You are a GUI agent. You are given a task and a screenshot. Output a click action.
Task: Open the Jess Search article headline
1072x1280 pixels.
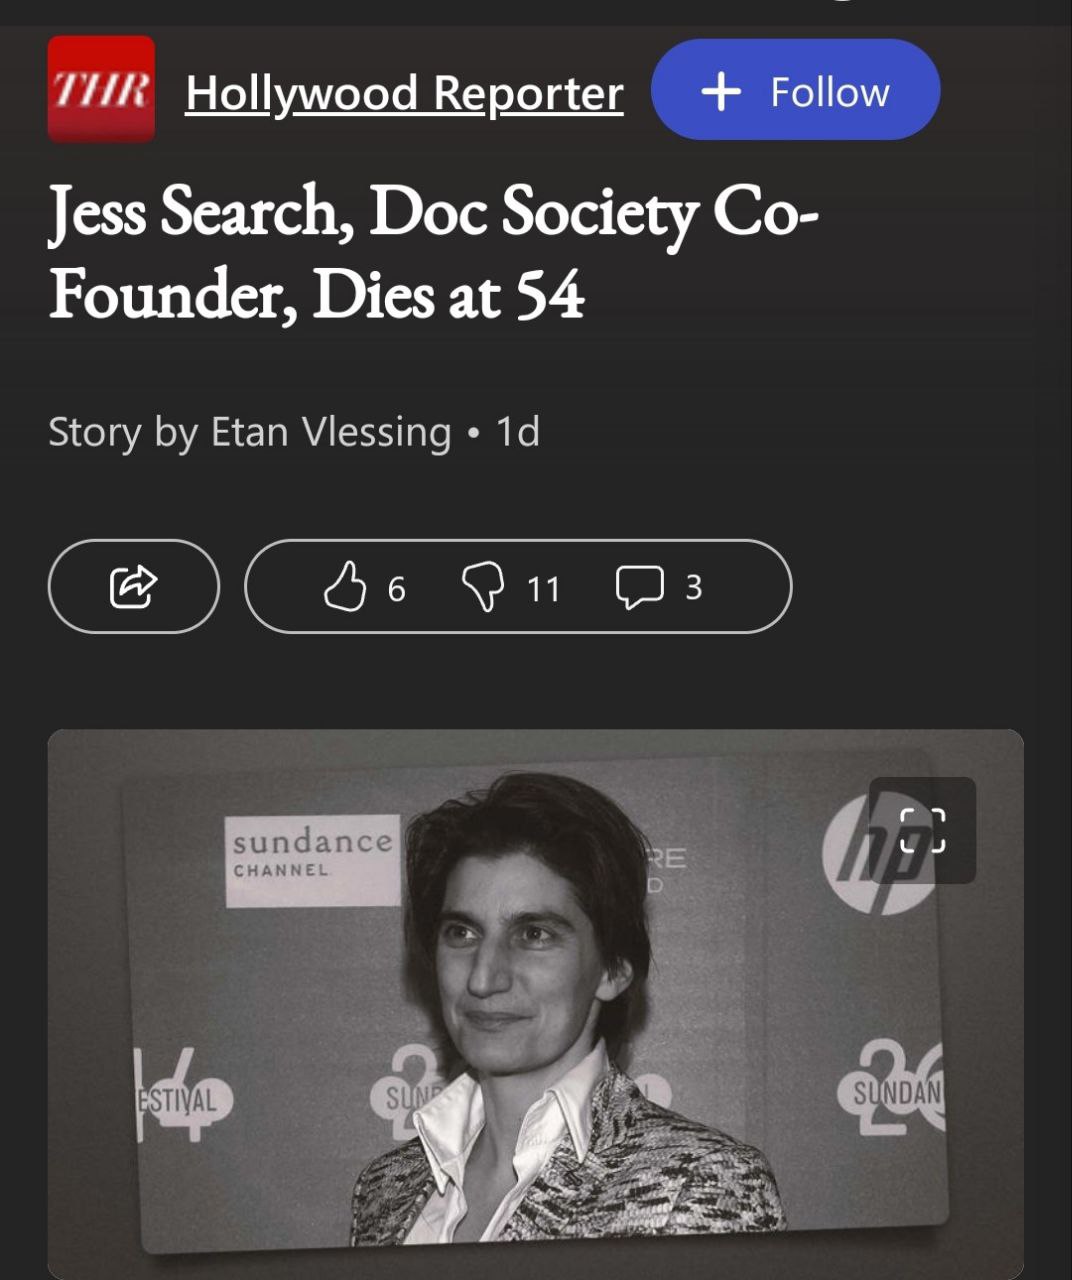click(433, 212)
